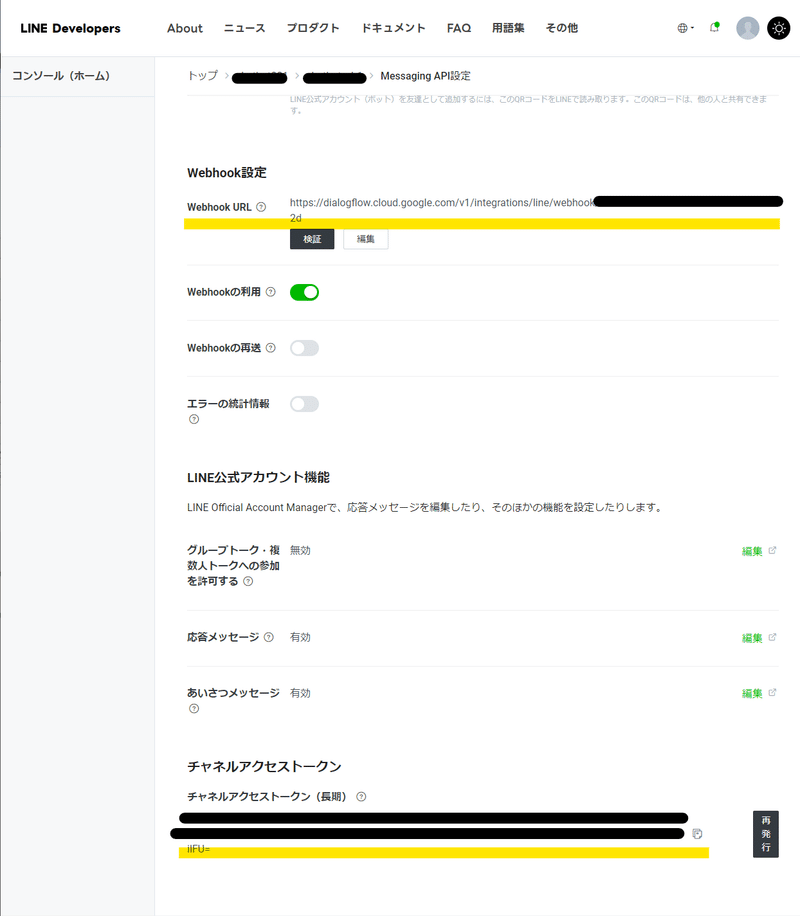This screenshot has height=916, width=800.
Task: Click the 編集 button under Webhook URL
Action: coord(366,239)
